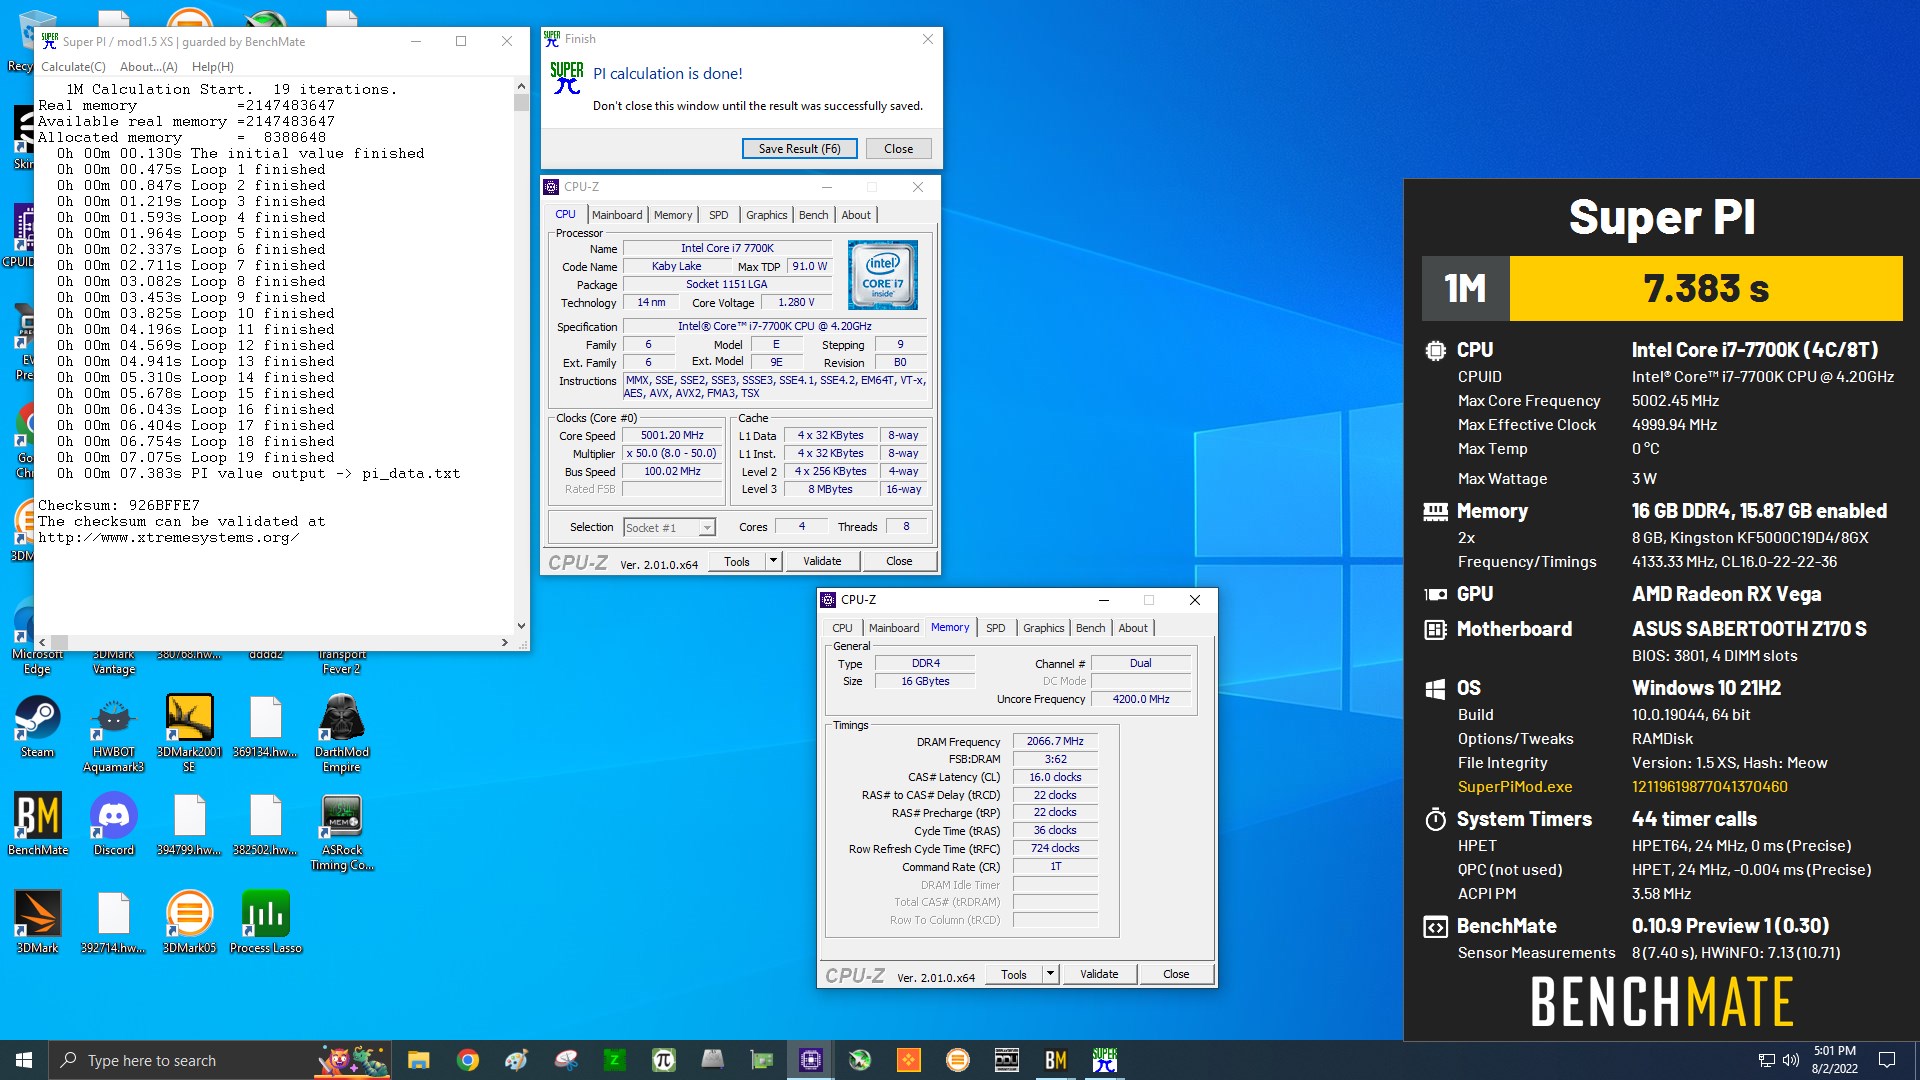
Task: Launch BenchMate desktop shortcut
Action: coord(38,824)
